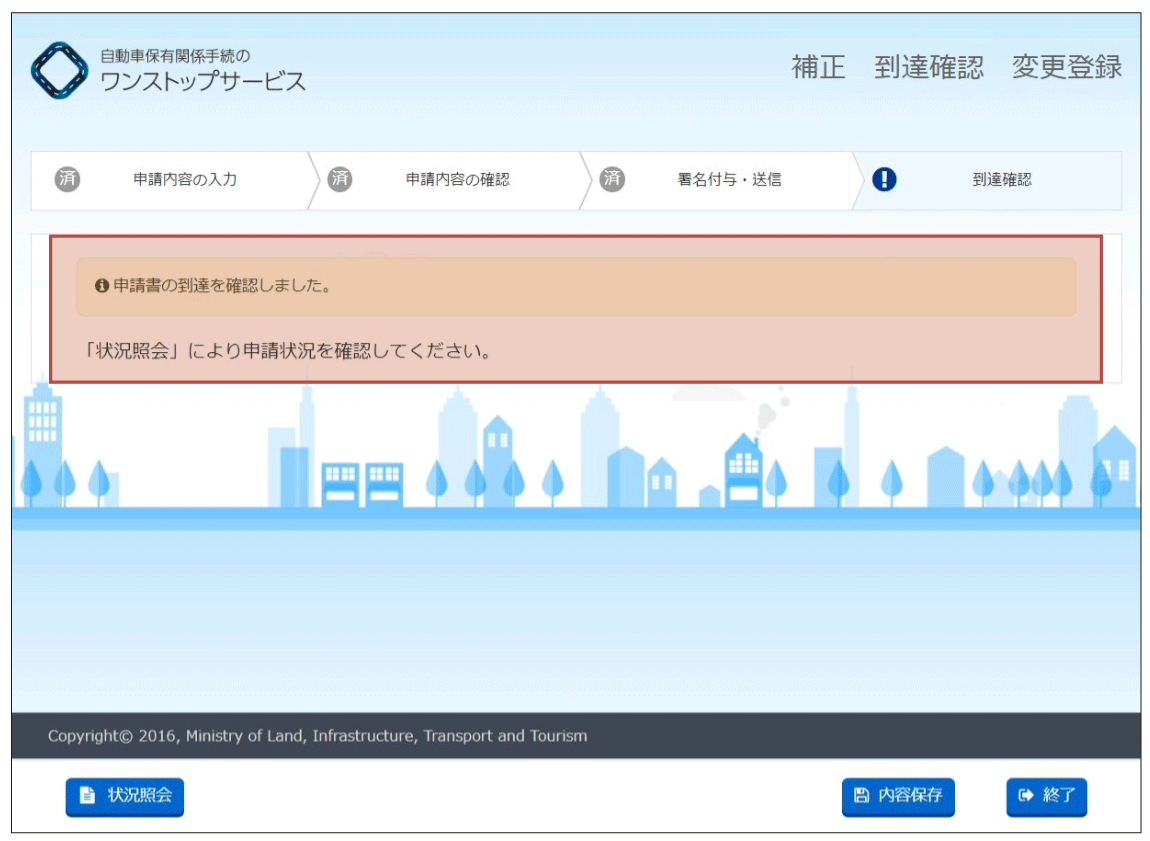
Task: Select the 申請内容の入力 step label
Action: (x=185, y=180)
